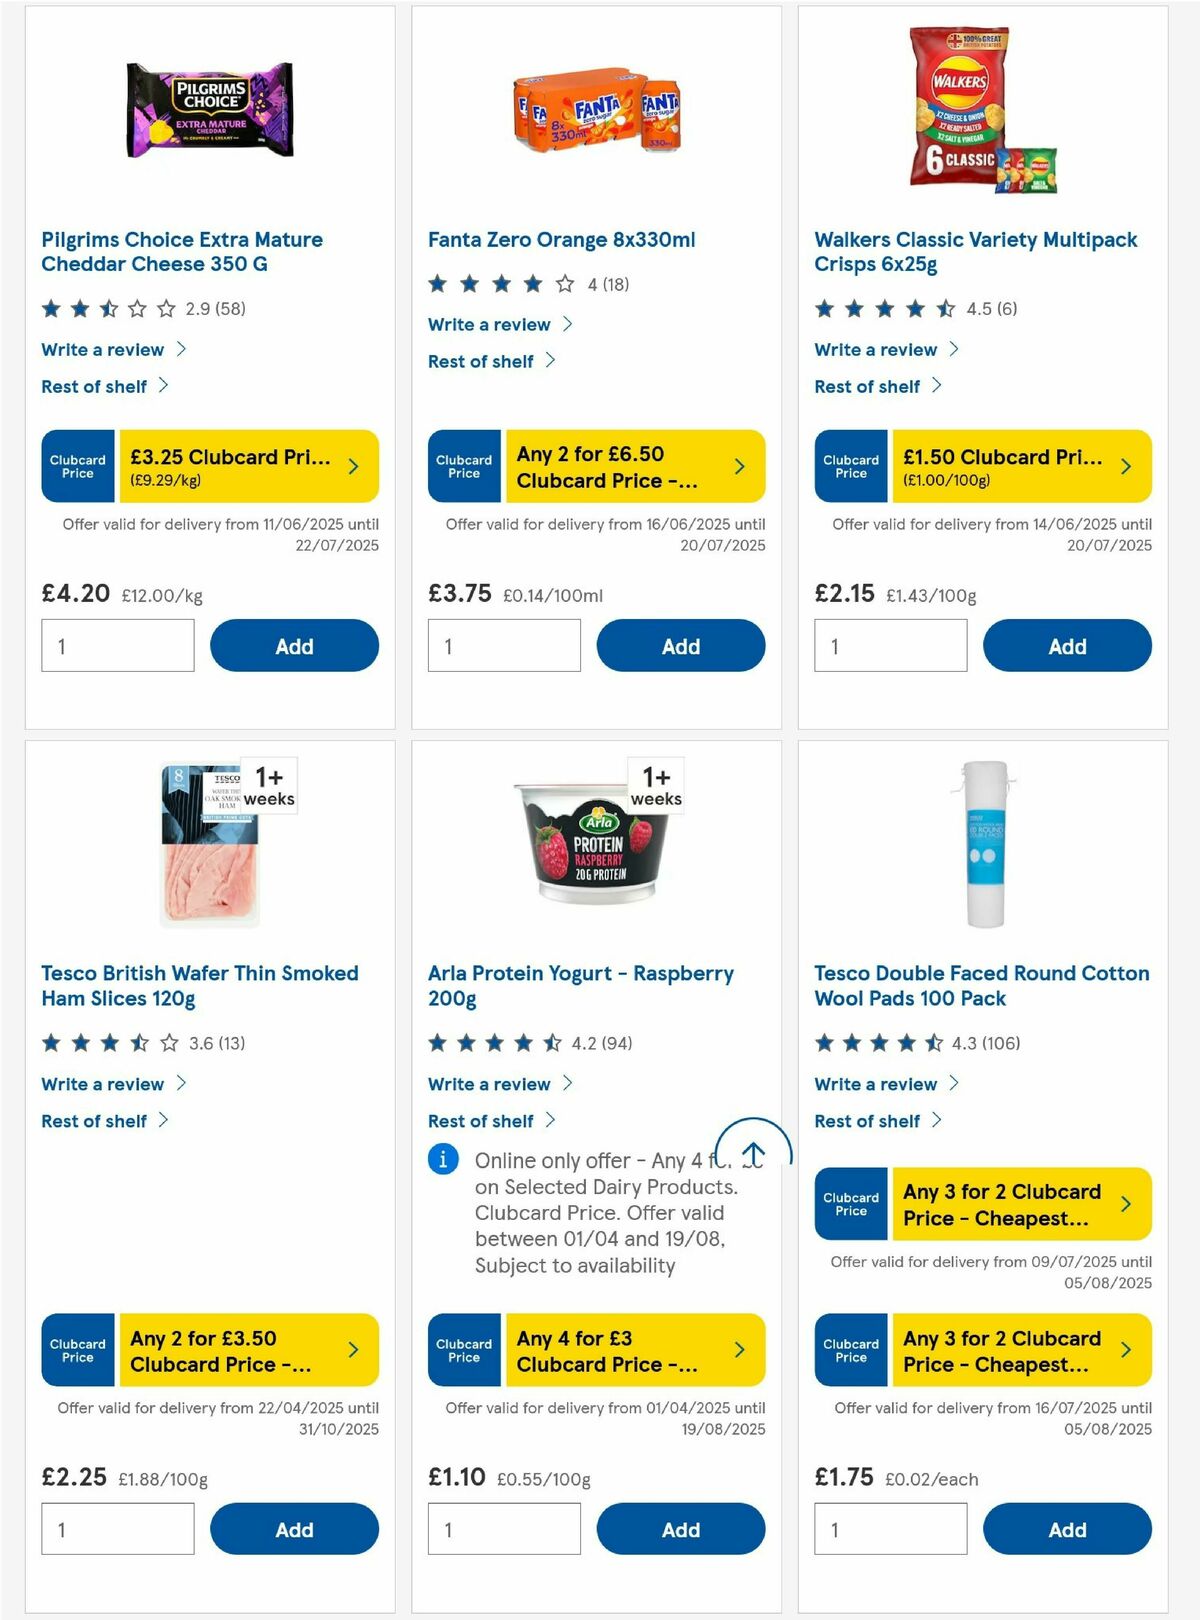Click the quantity field for cheddar cheese
The image size is (1200, 1620).
(117, 645)
